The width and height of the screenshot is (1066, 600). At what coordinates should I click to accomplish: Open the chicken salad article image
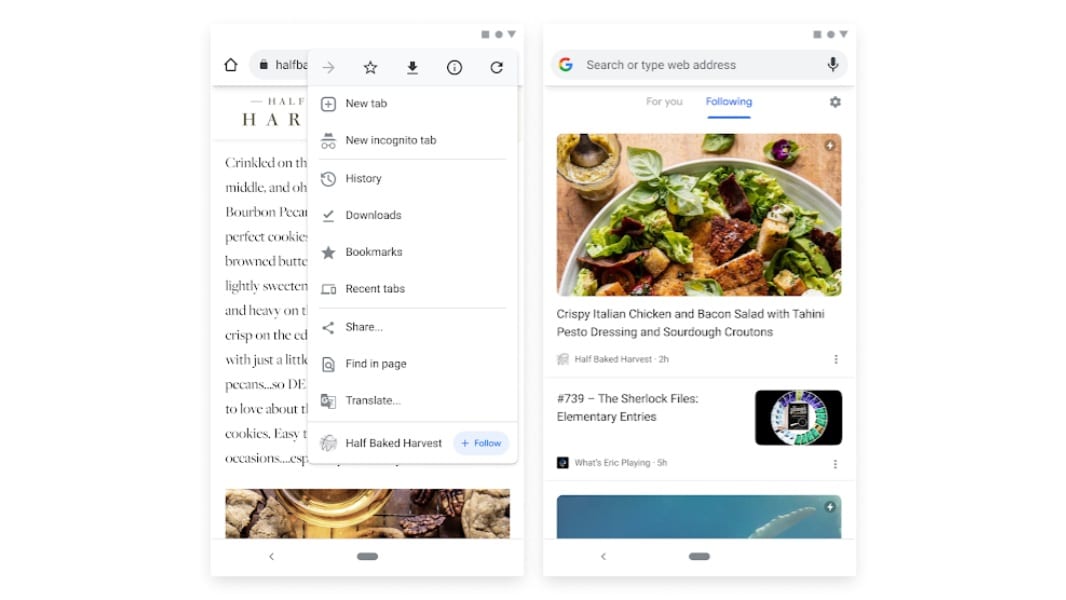(x=699, y=215)
